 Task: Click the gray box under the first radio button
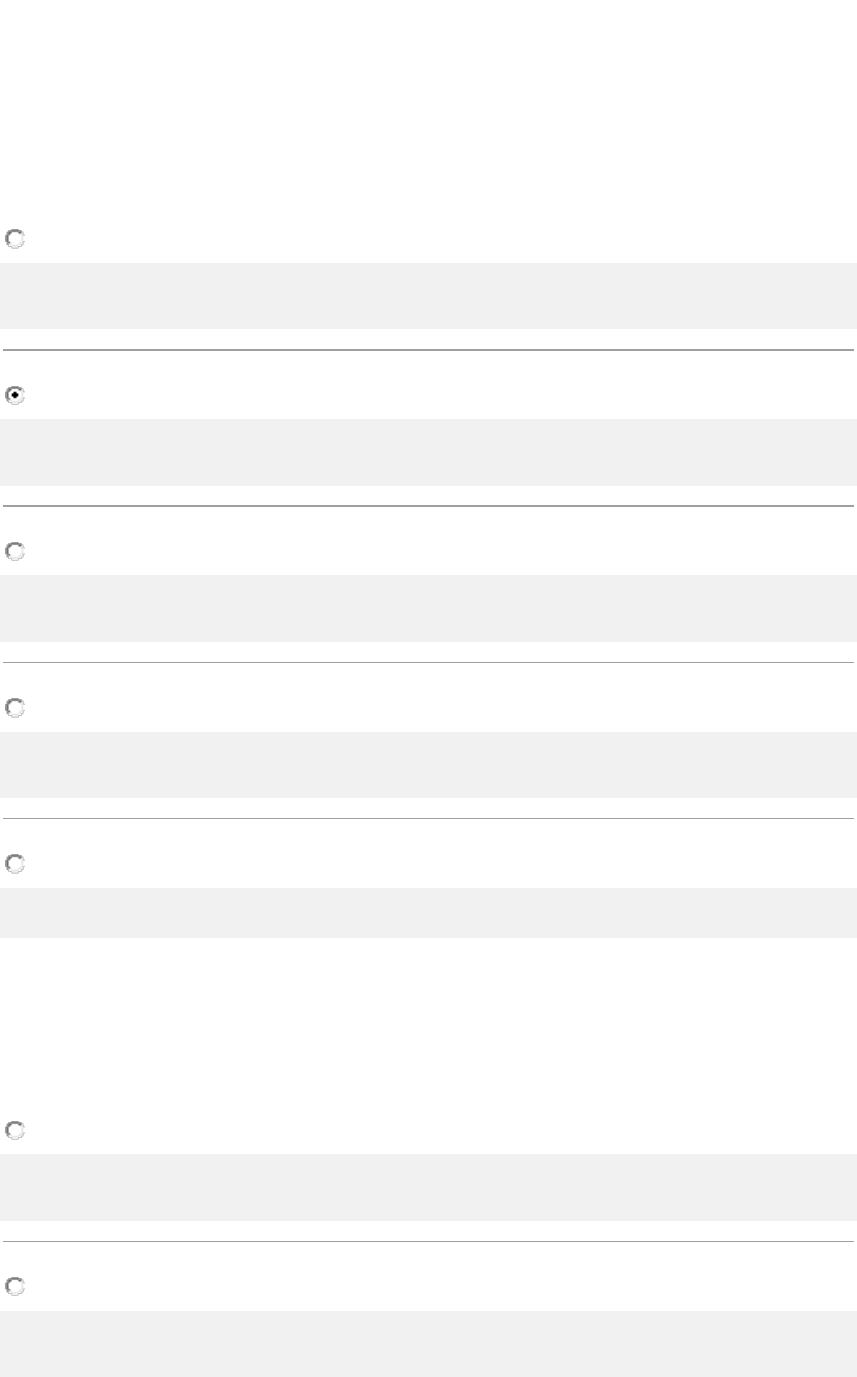pos(428,296)
